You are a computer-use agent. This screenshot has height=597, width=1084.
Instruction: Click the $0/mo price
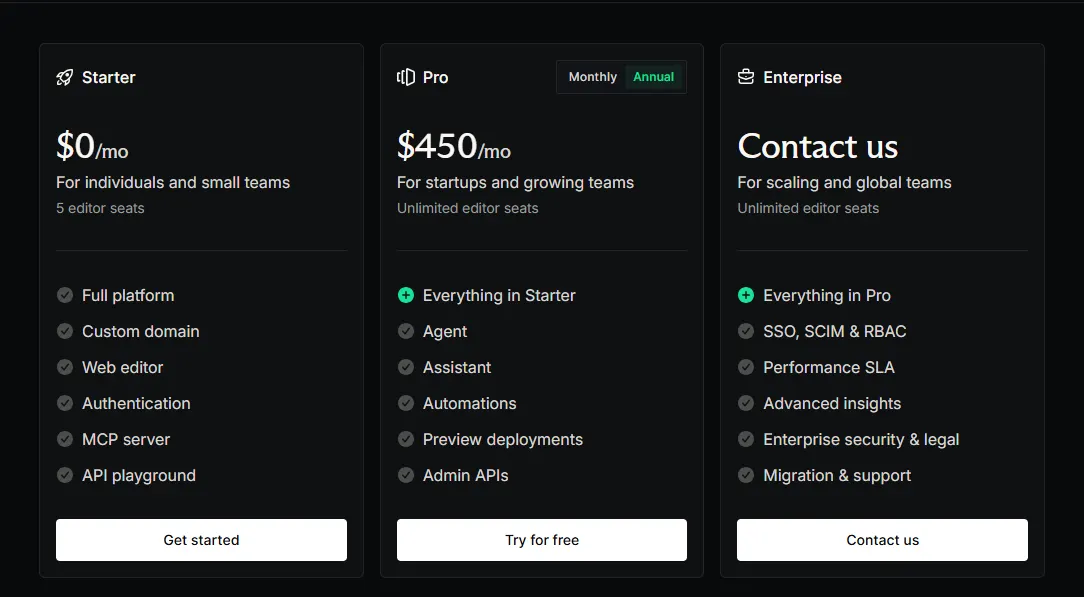pyautogui.click(x=92, y=146)
